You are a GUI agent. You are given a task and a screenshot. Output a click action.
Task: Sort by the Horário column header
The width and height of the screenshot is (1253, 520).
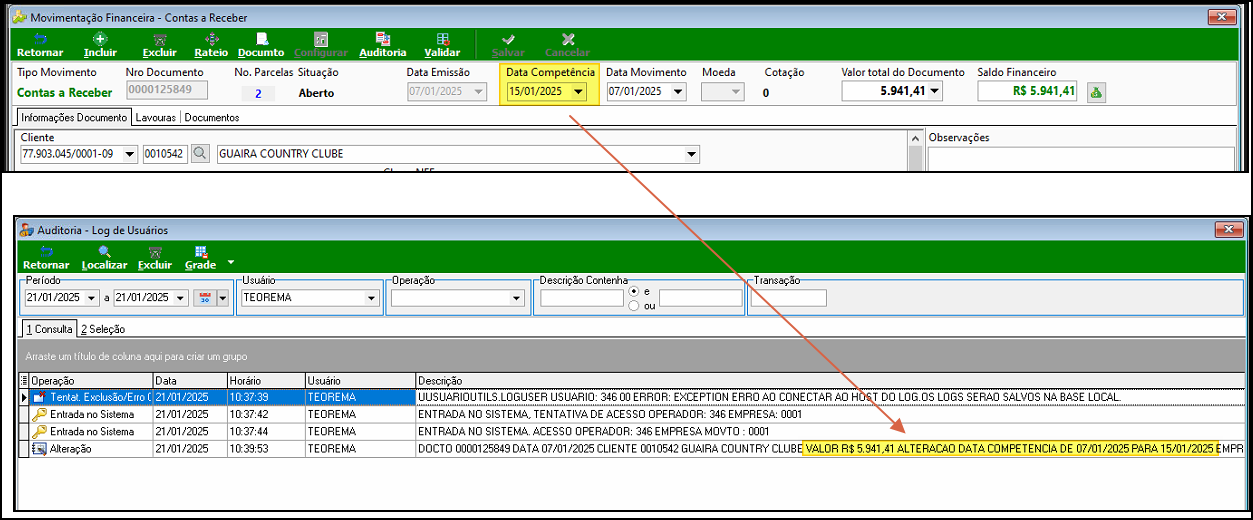(265, 381)
